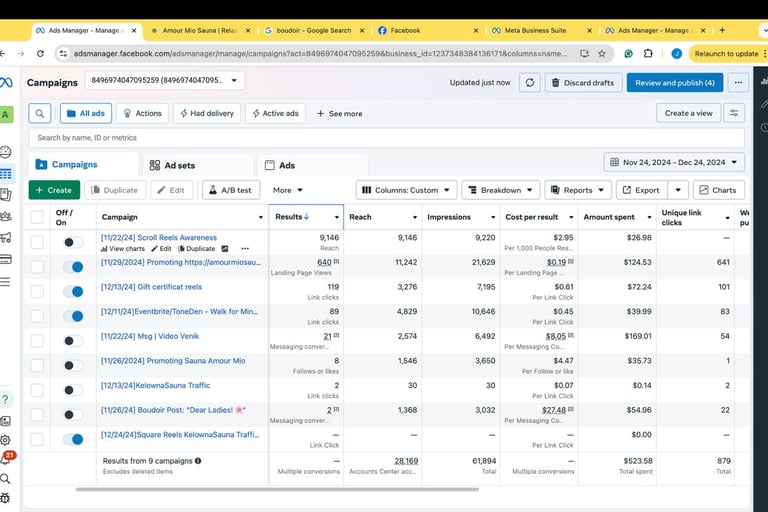Open the Reports dropdown
Image resolution: width=768 pixels, height=512 pixels.
coord(578,190)
